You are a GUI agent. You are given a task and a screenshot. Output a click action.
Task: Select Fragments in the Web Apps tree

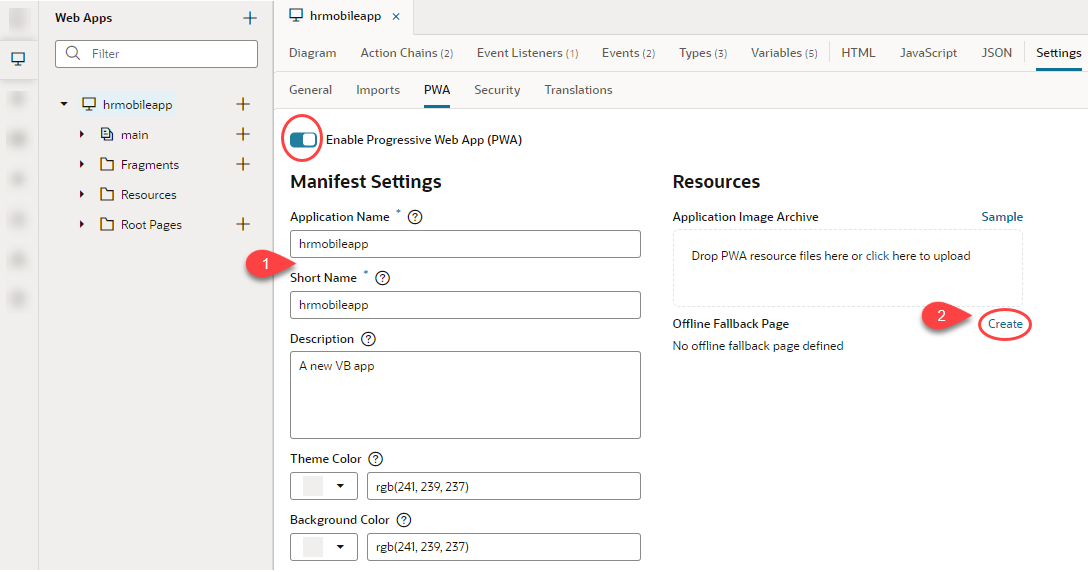150,165
